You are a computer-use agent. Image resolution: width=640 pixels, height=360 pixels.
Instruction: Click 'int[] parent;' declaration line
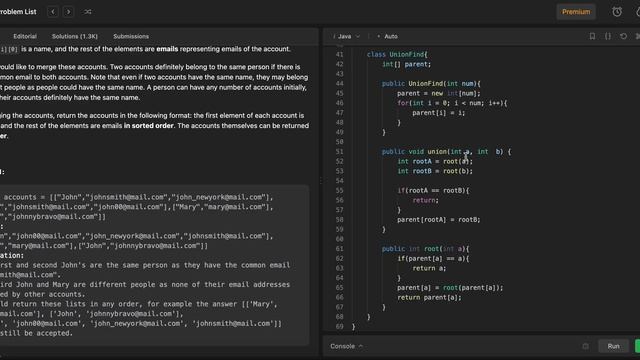click(x=406, y=64)
